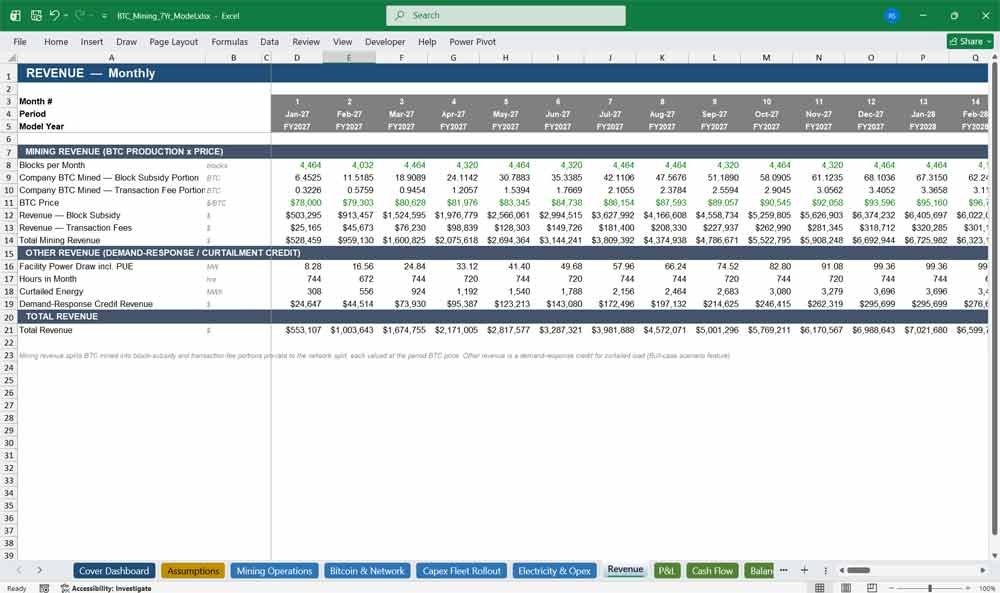The image size is (1000, 593).
Task: Switch to the Bitcoin & Network sheet tab
Action: 367,571
